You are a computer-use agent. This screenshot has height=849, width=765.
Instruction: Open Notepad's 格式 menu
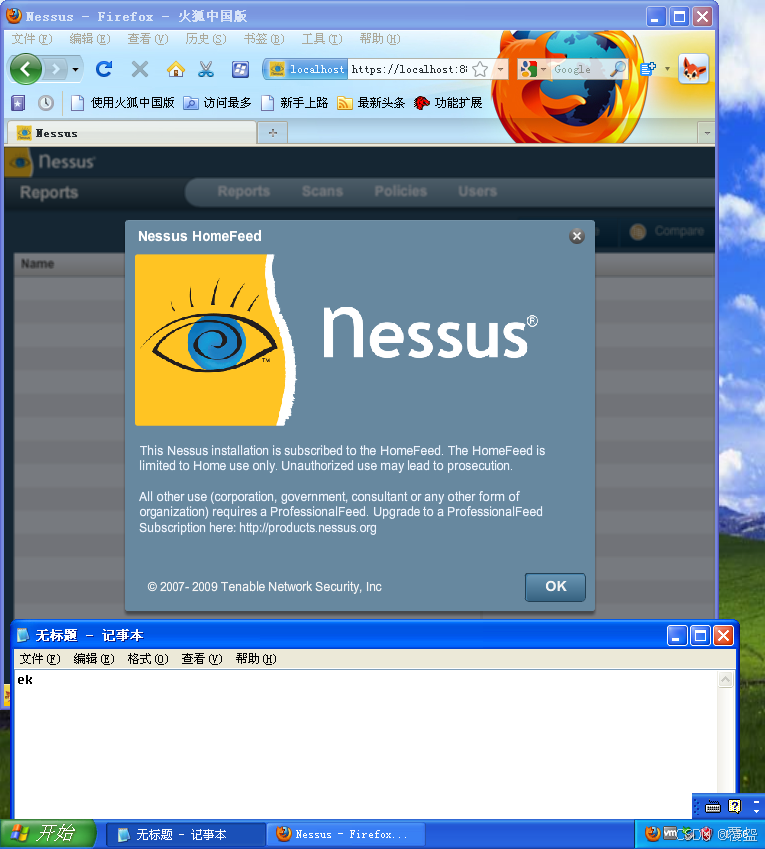pyautogui.click(x=148, y=659)
